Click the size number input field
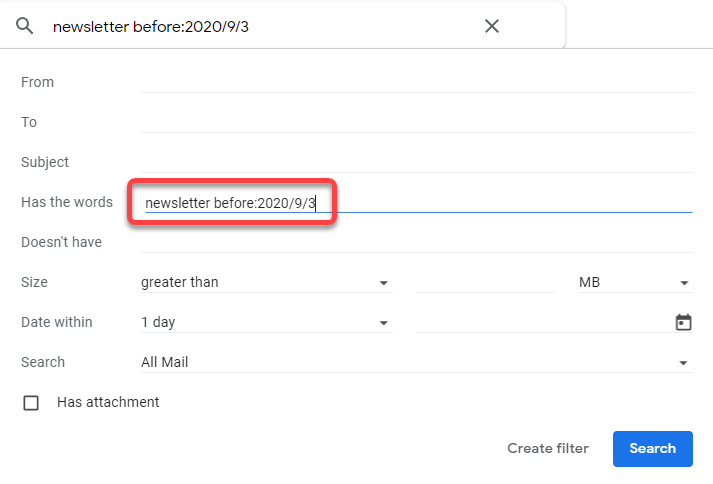Screen dimensions: 713x484 [x=484, y=283]
